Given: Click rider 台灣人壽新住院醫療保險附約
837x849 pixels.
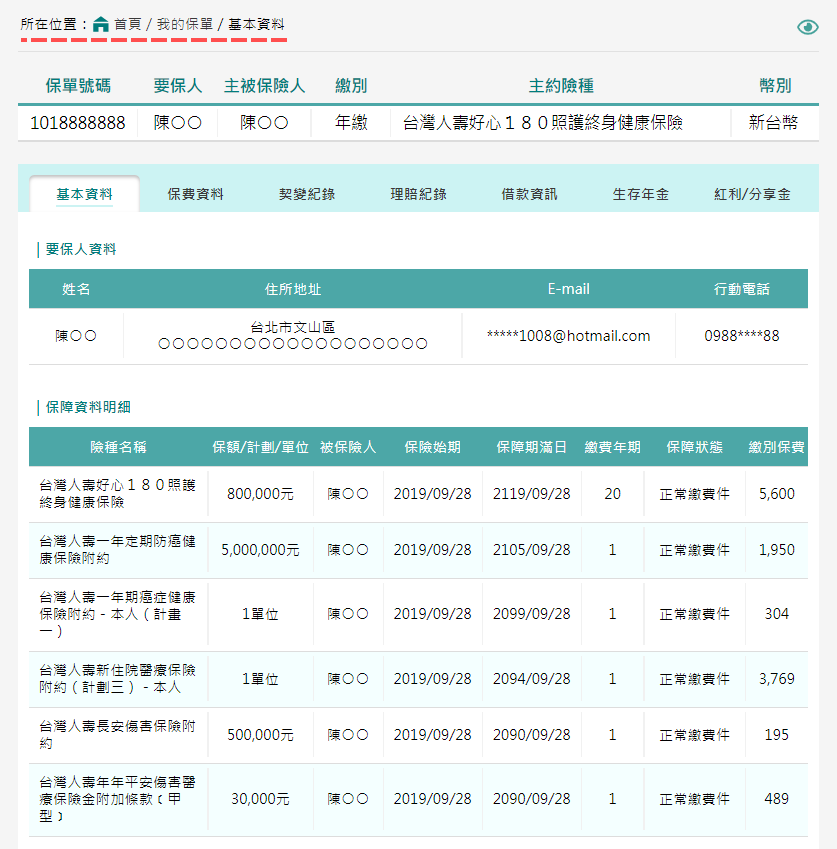Looking at the screenshot, I should [117, 678].
